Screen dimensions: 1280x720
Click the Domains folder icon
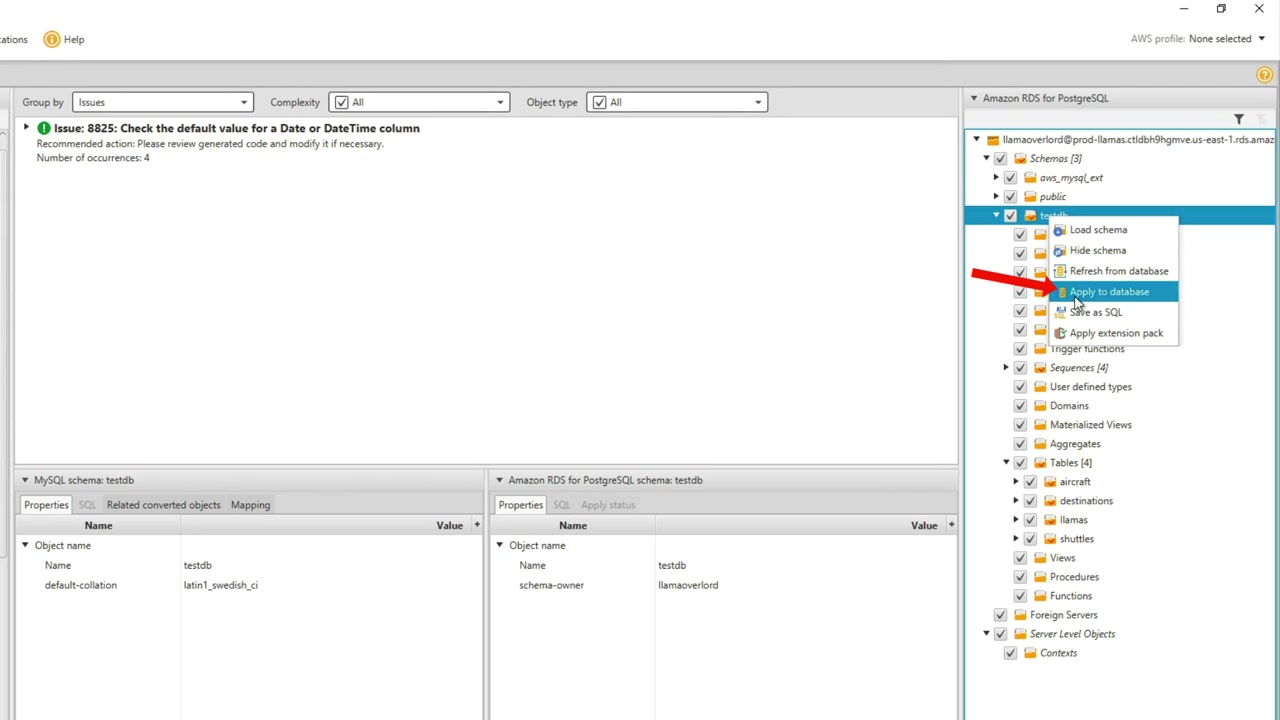pos(1040,406)
